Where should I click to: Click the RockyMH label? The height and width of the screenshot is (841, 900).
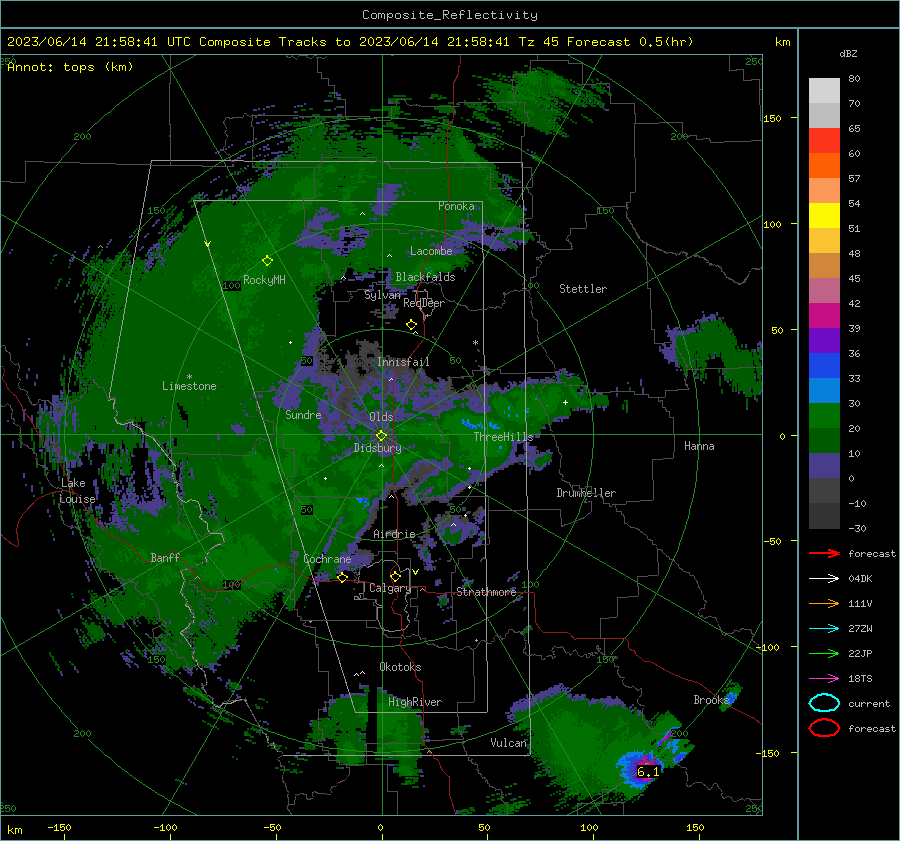click(x=264, y=280)
